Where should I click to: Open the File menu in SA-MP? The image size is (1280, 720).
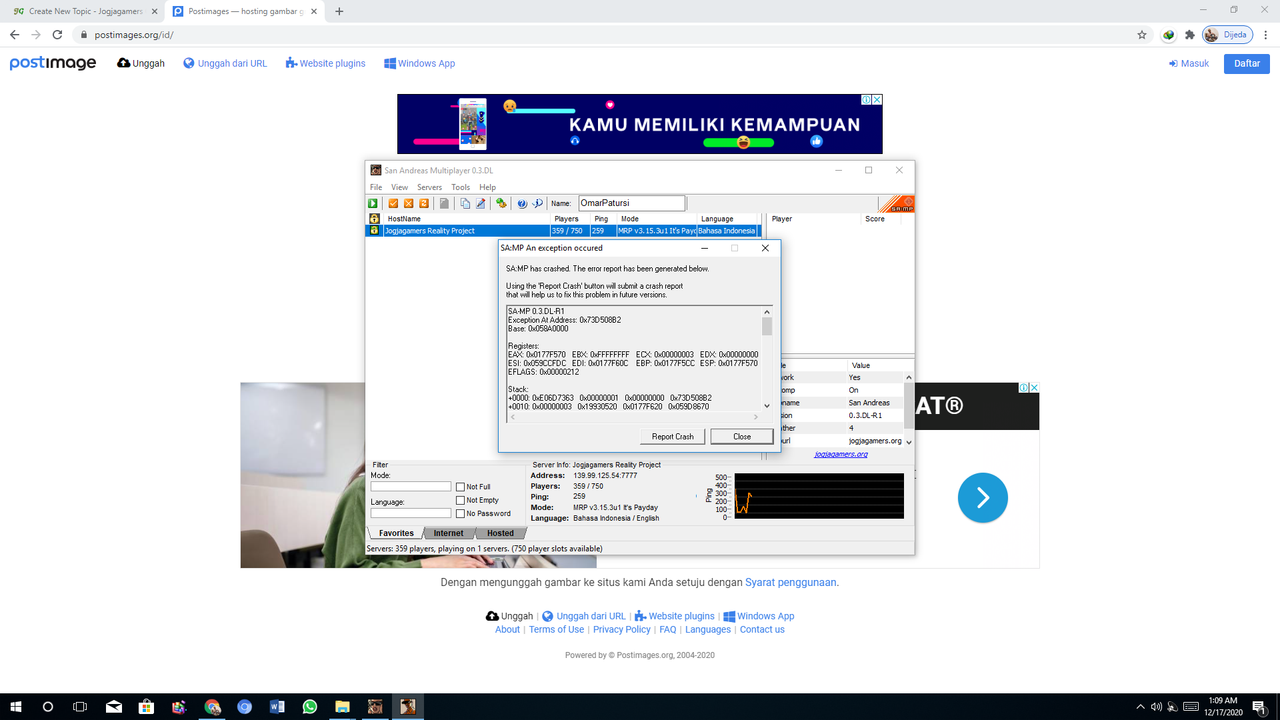(x=376, y=187)
